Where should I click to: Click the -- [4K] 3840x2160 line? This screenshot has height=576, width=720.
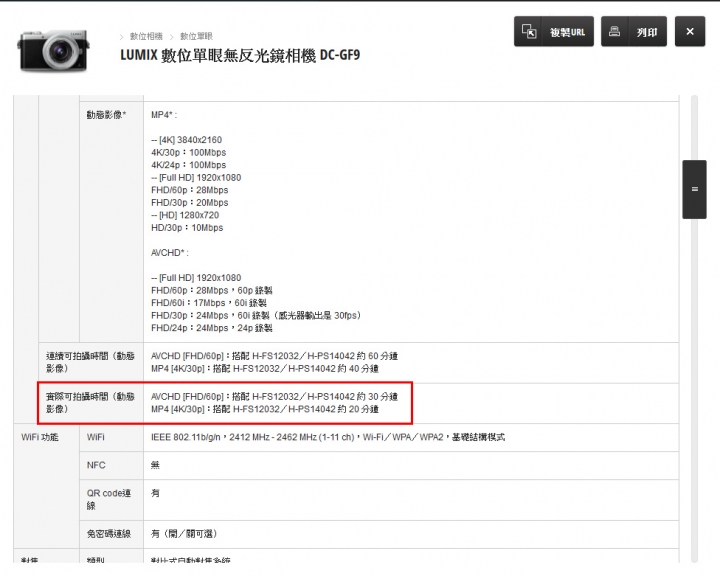(186, 140)
